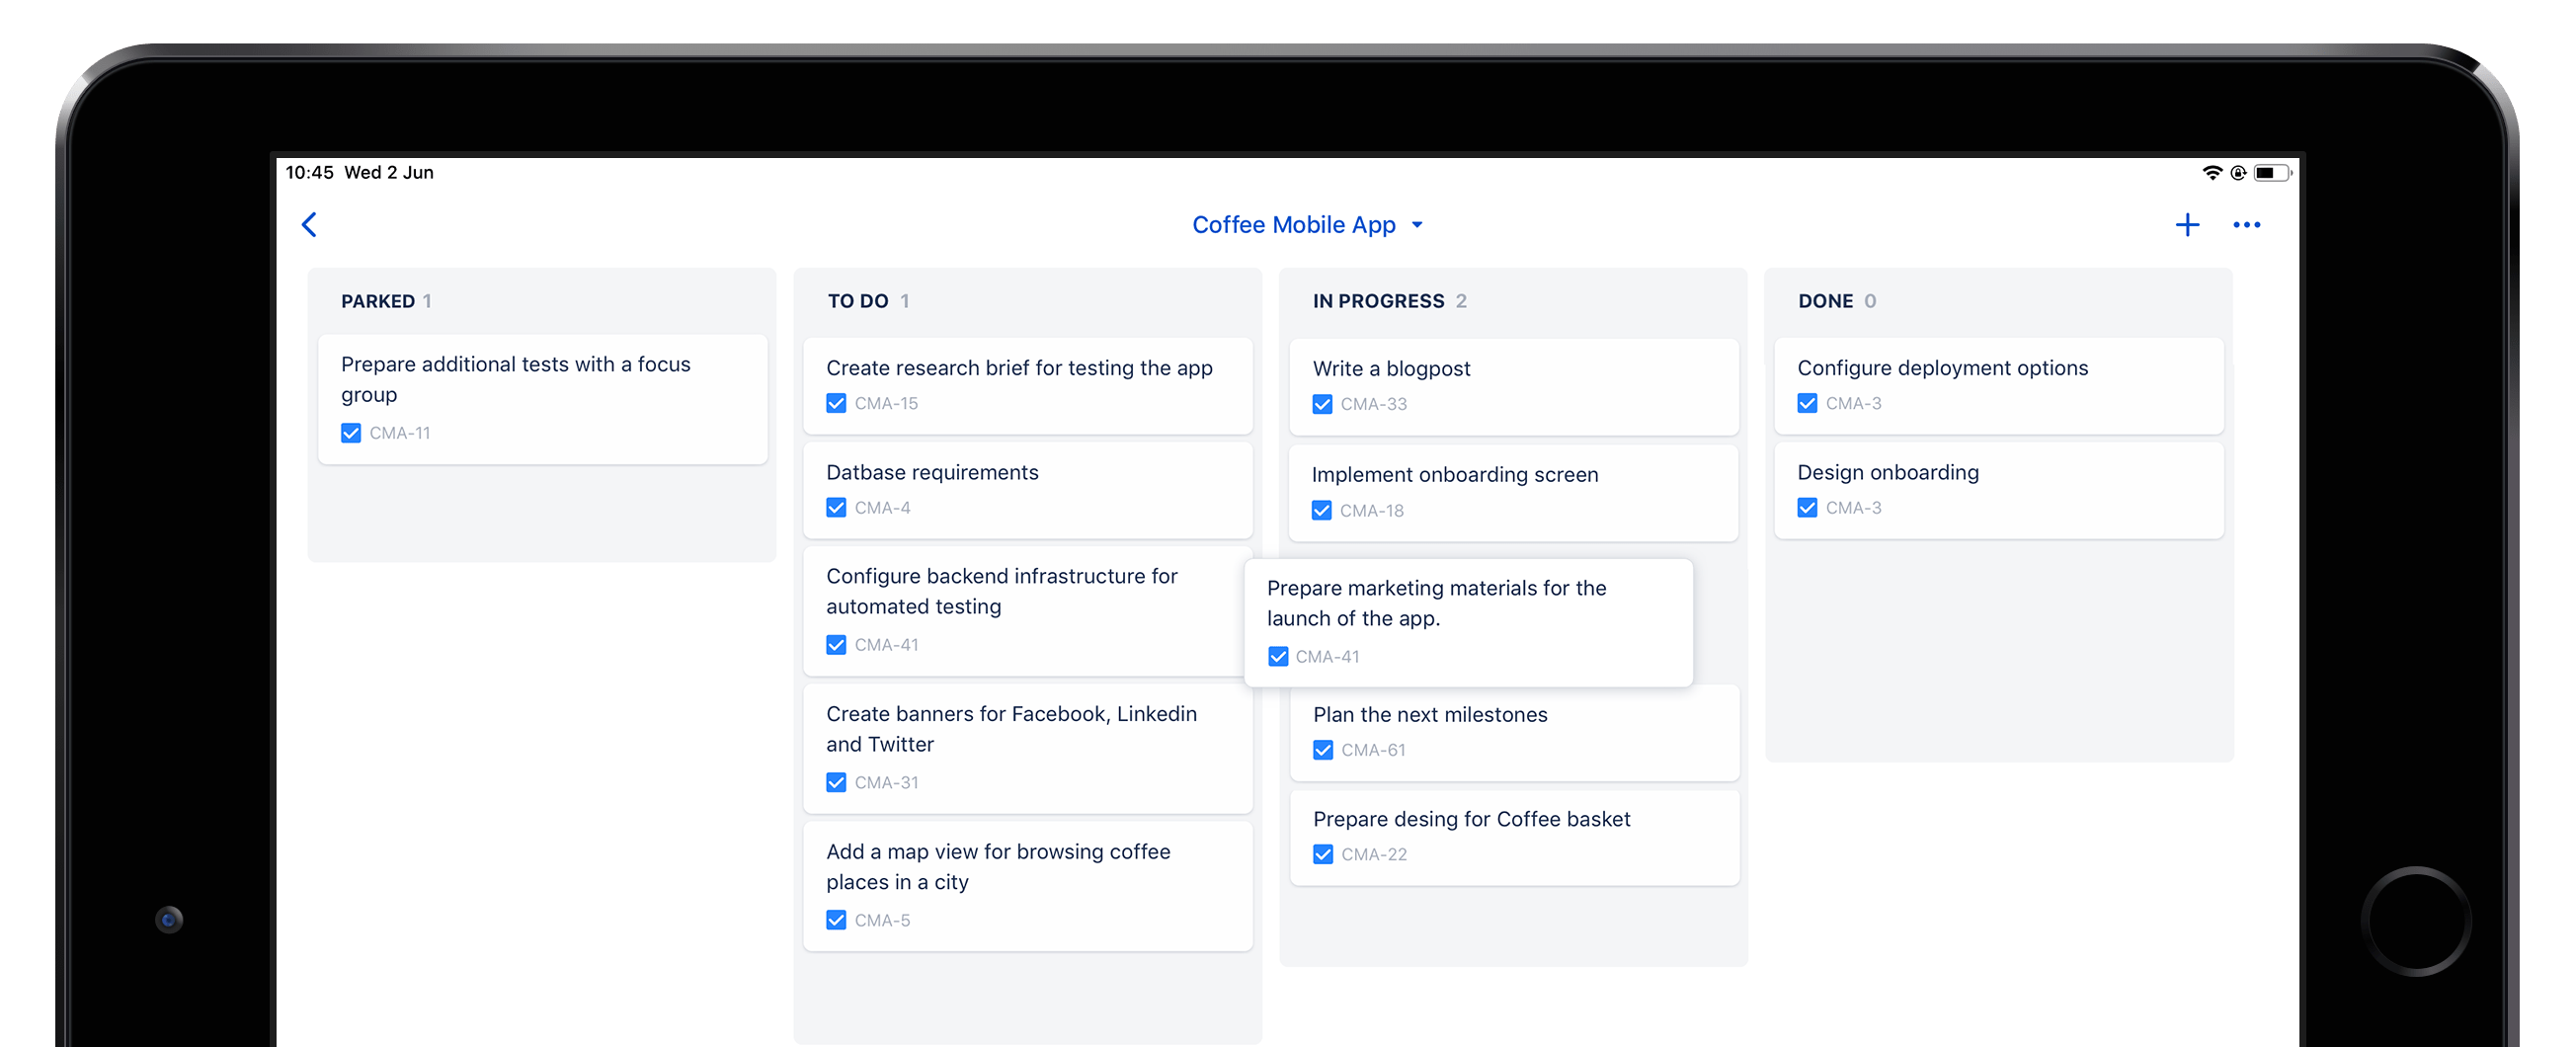
Task: Toggle the checkbox beside CMA-15
Action: click(x=836, y=403)
